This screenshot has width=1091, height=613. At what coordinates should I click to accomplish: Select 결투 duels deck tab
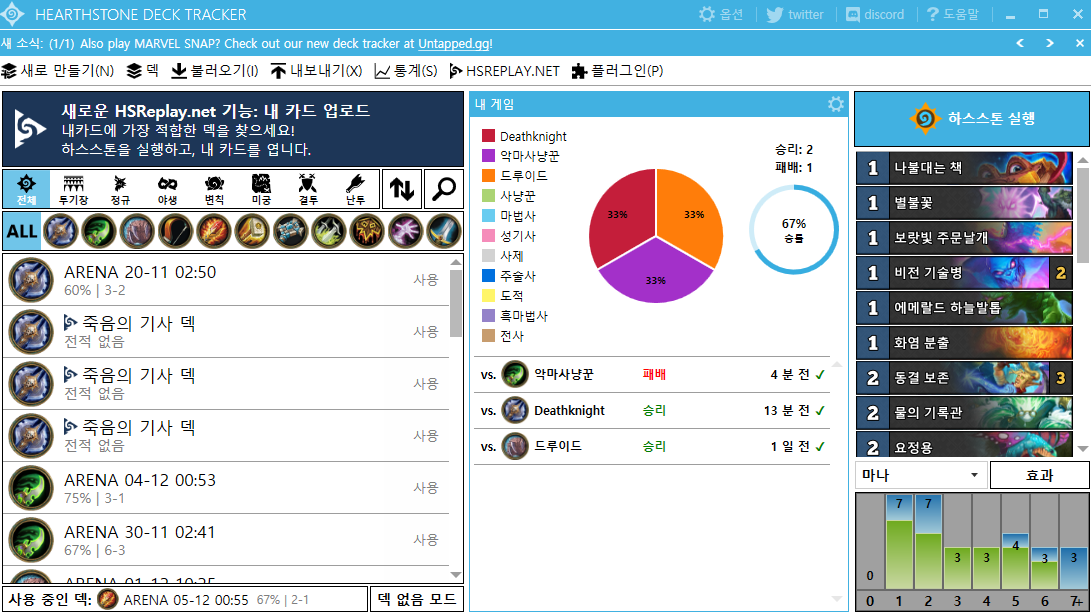[308, 189]
